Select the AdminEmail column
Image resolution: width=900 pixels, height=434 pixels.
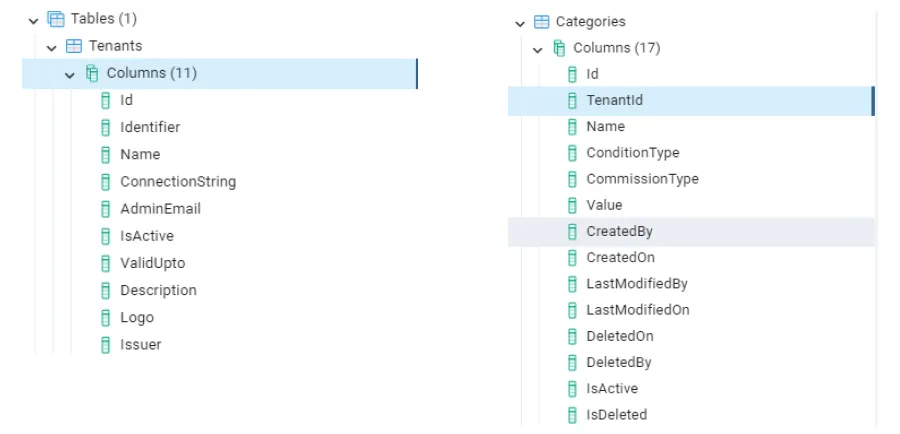[x=160, y=209]
